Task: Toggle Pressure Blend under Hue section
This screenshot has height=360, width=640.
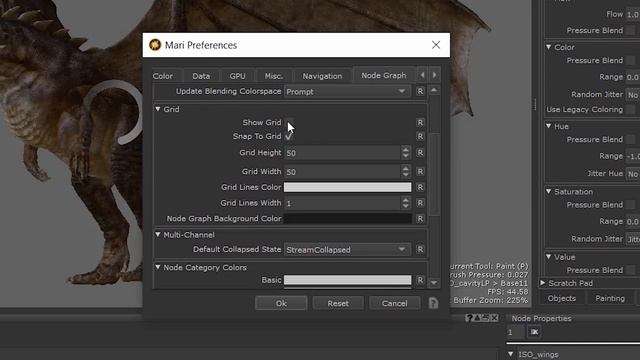Action: [x=631, y=140]
